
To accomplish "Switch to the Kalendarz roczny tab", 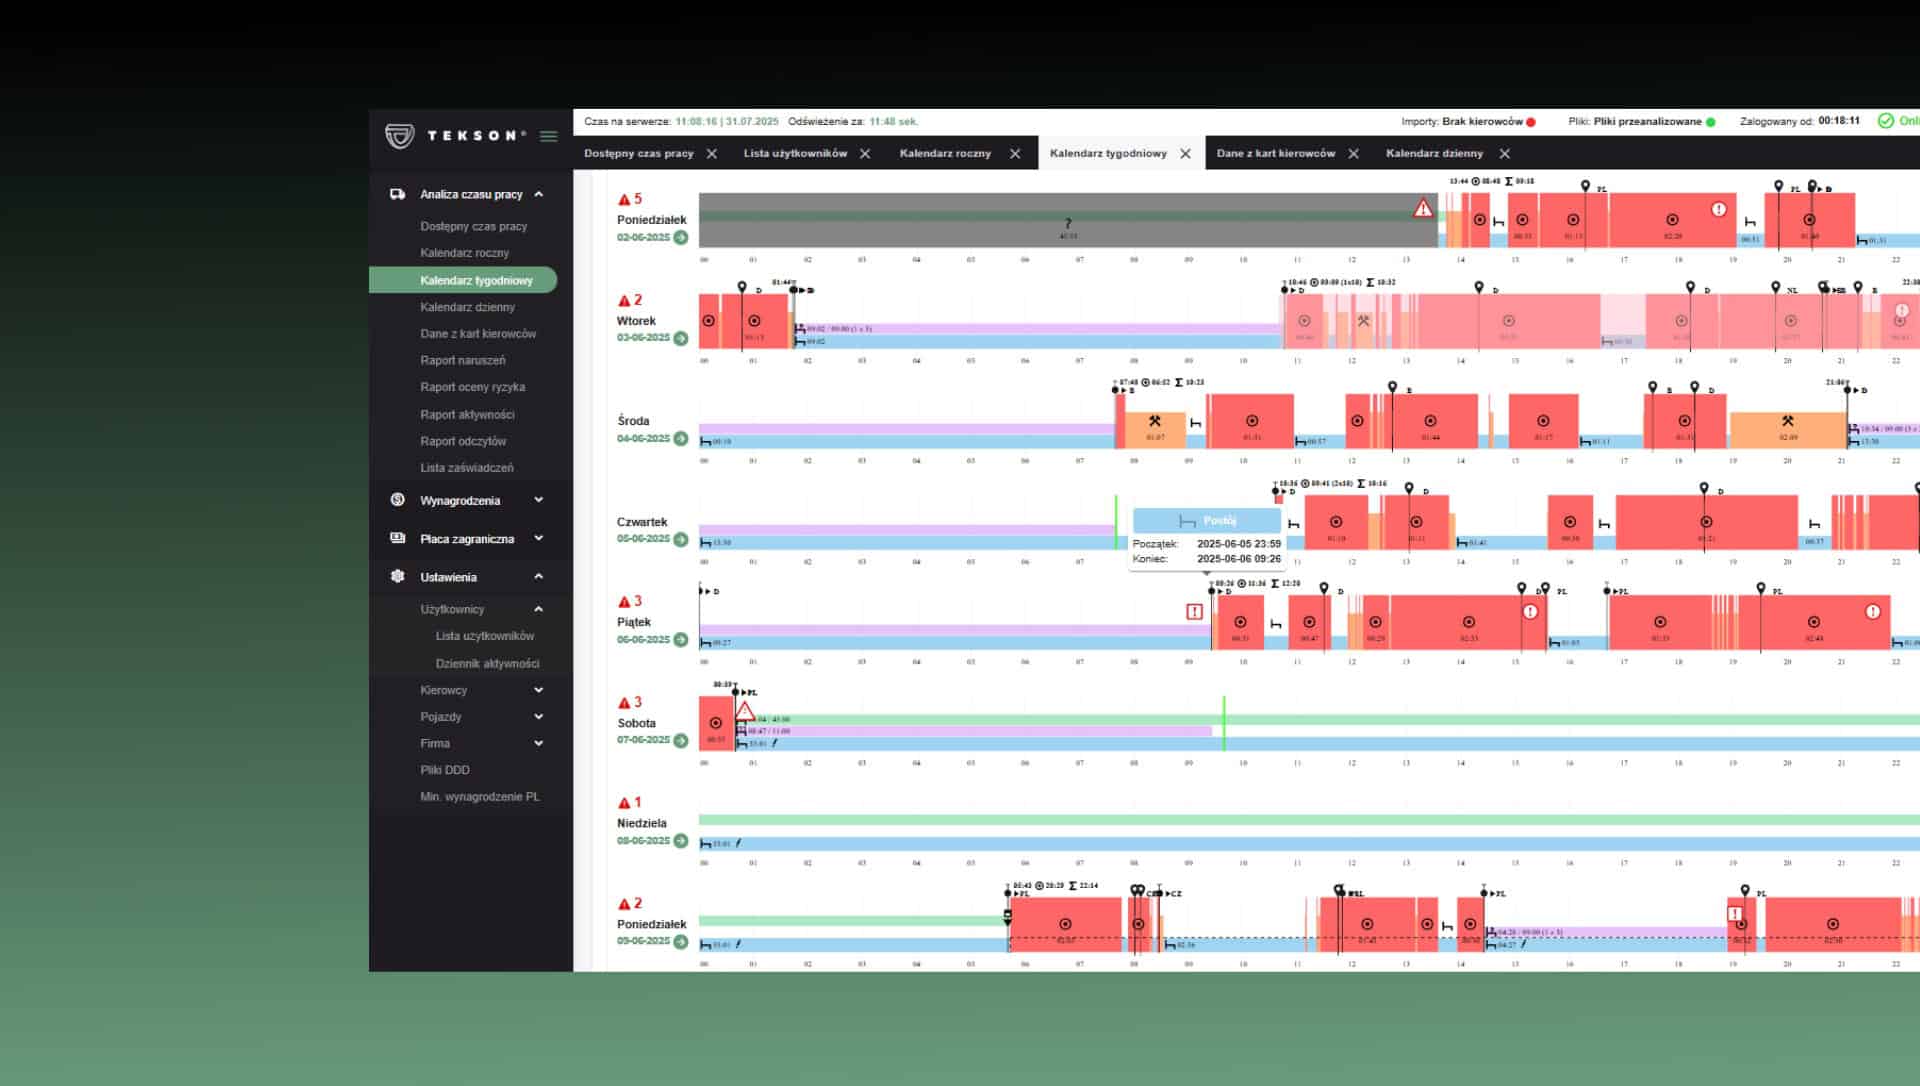I will [x=945, y=154].
